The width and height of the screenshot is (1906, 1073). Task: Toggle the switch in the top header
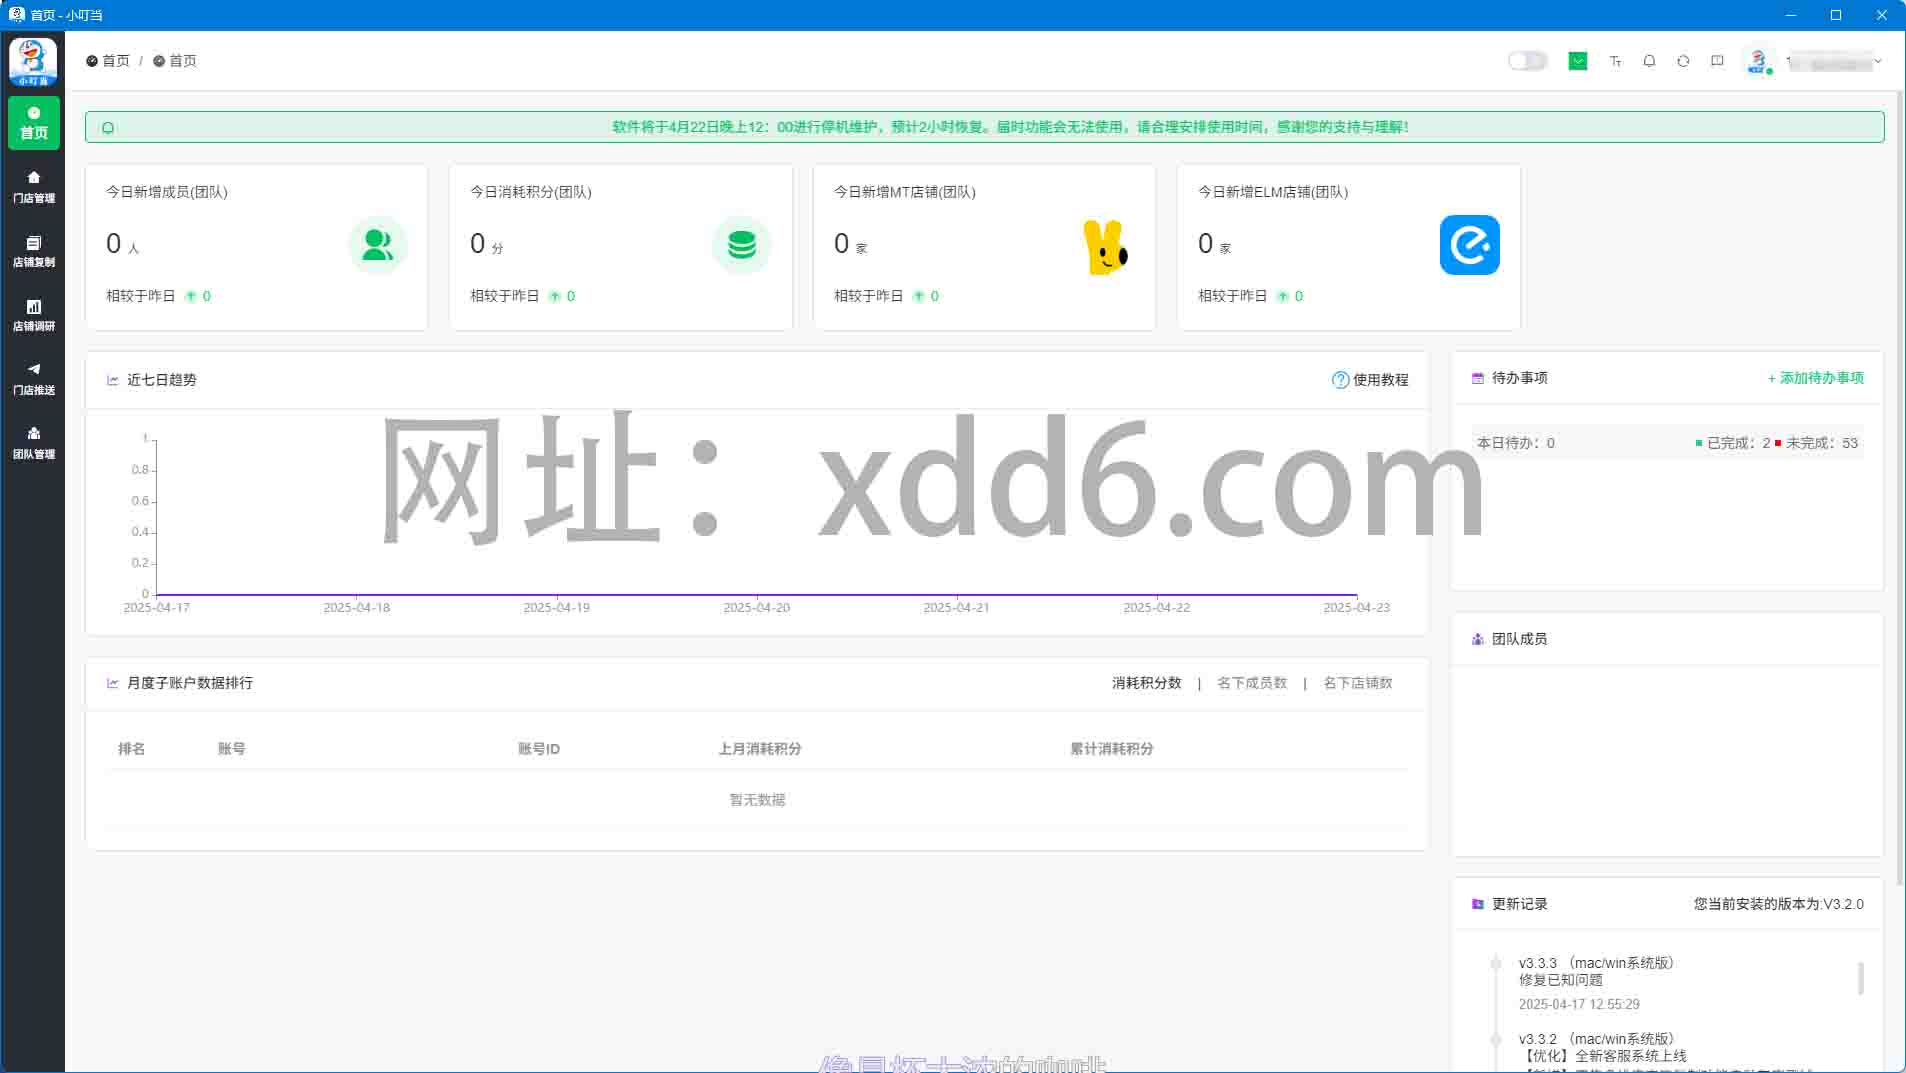pyautogui.click(x=1527, y=61)
